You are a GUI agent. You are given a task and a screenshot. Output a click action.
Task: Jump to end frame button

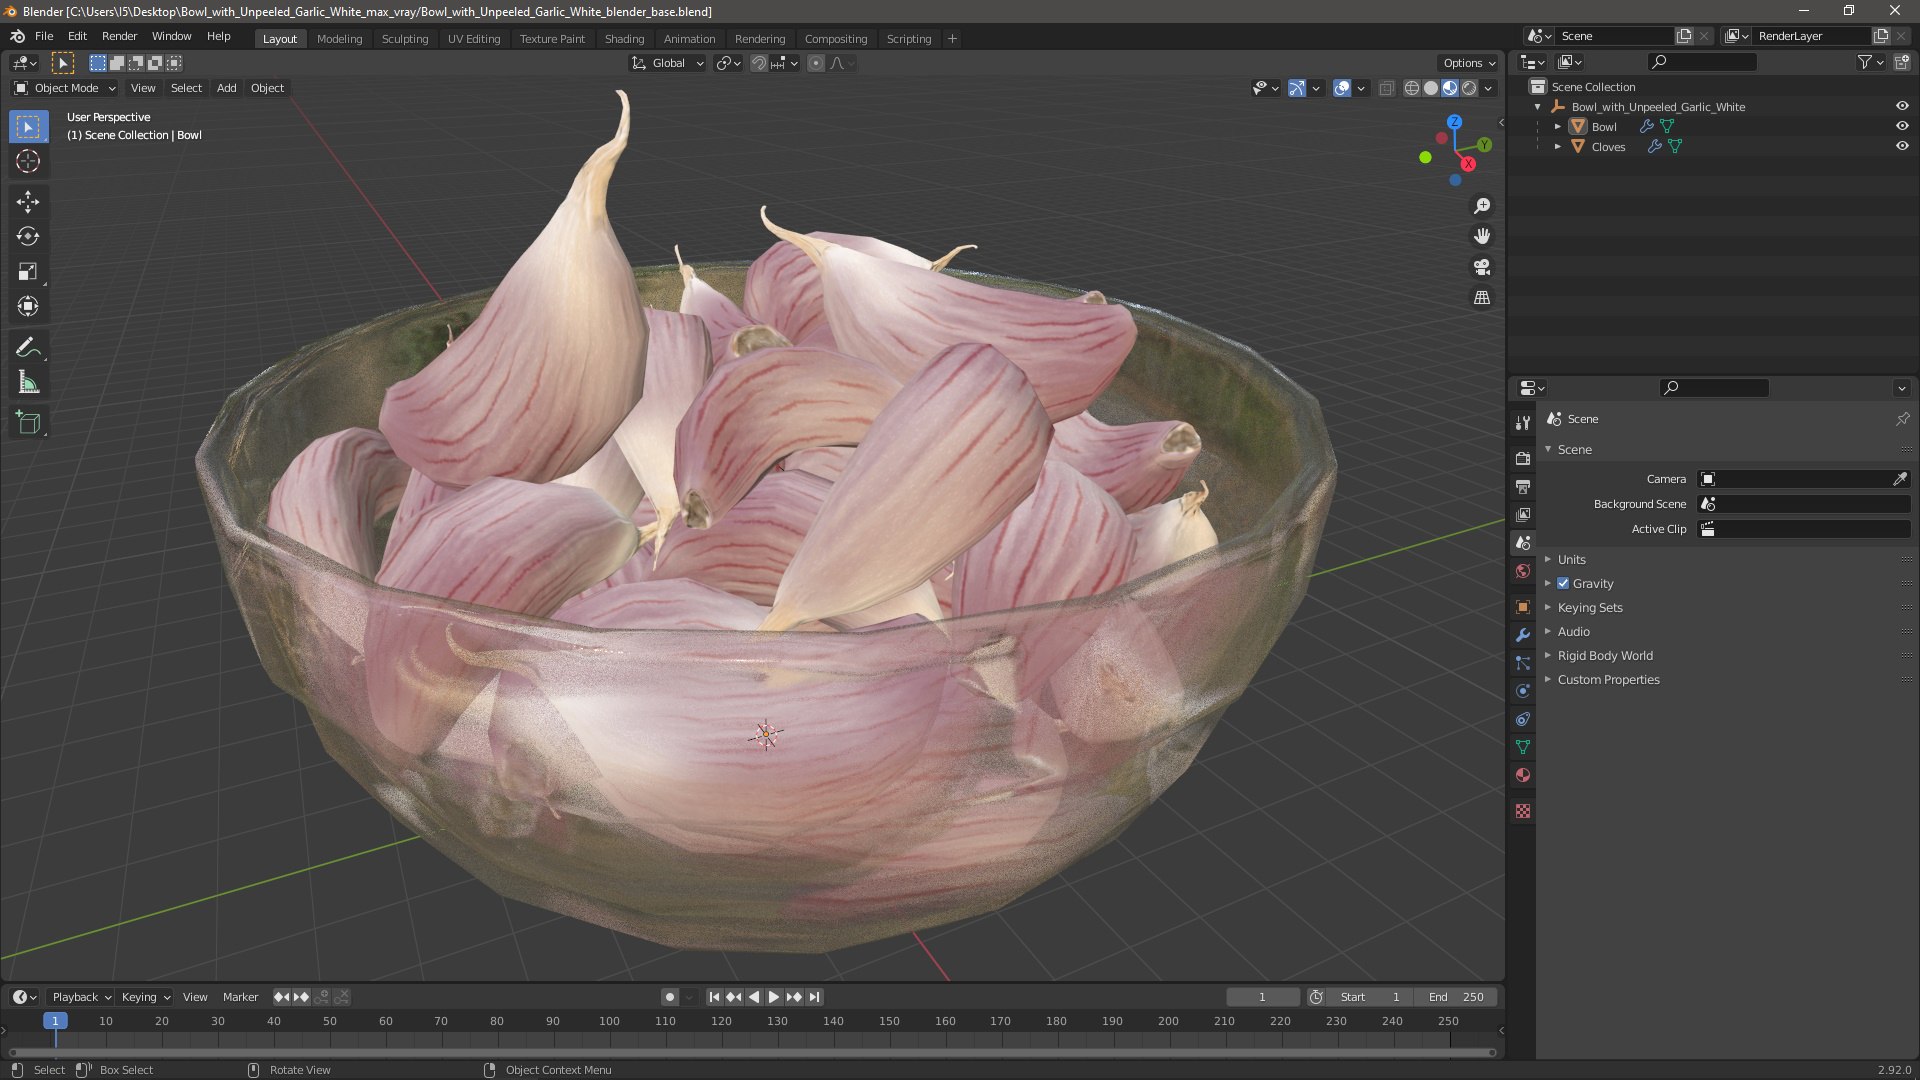(815, 997)
